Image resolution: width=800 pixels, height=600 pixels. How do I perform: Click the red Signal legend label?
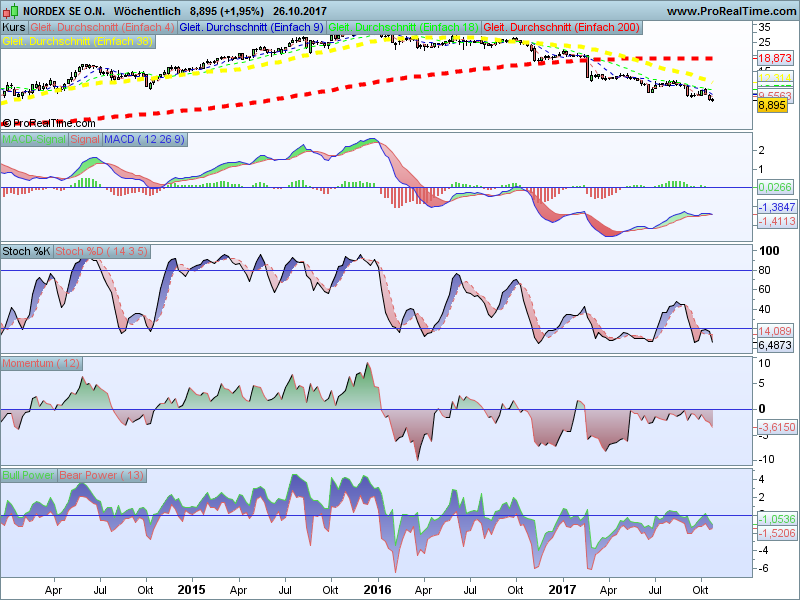click(x=85, y=139)
